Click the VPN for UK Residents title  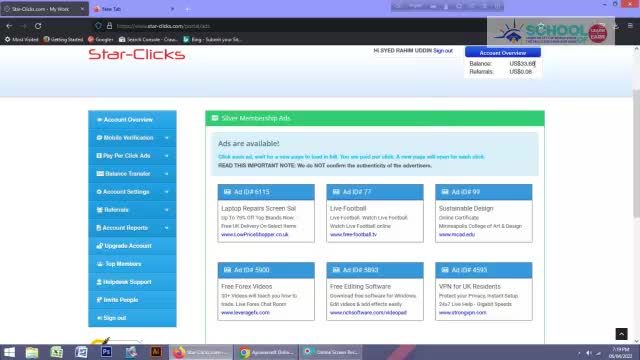[x=470, y=287]
